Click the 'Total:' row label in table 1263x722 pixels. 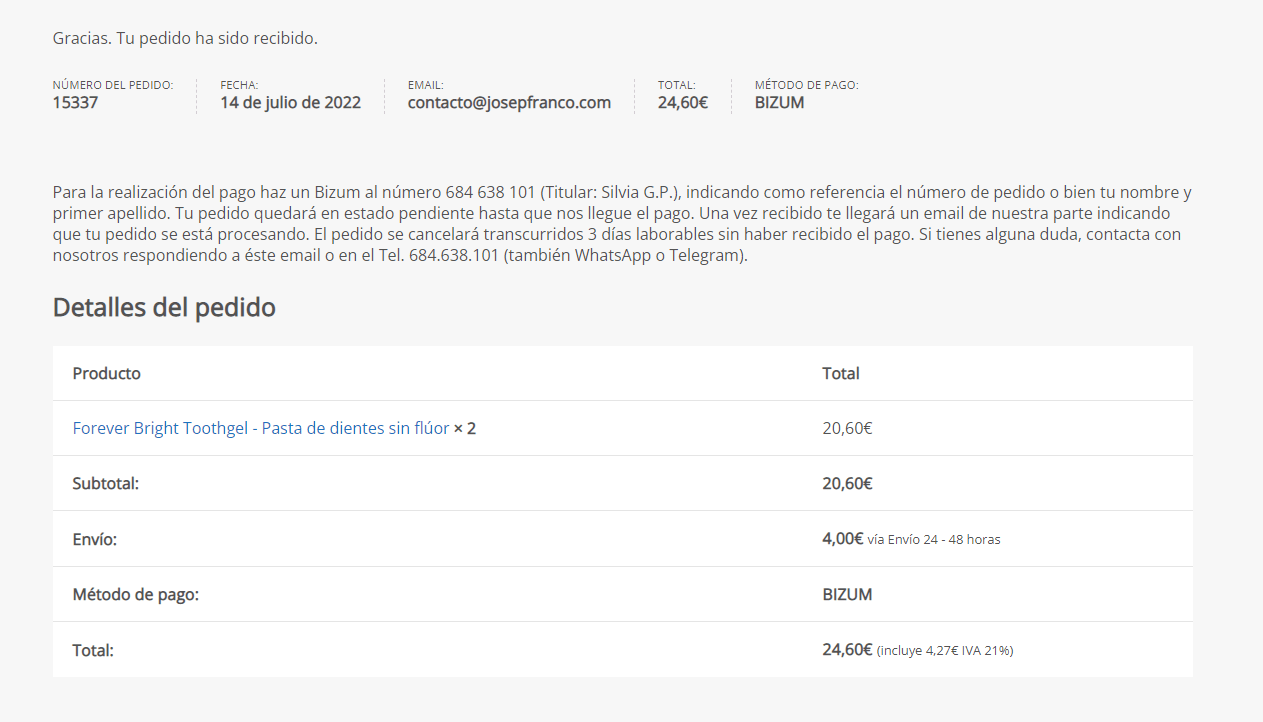tap(94, 650)
